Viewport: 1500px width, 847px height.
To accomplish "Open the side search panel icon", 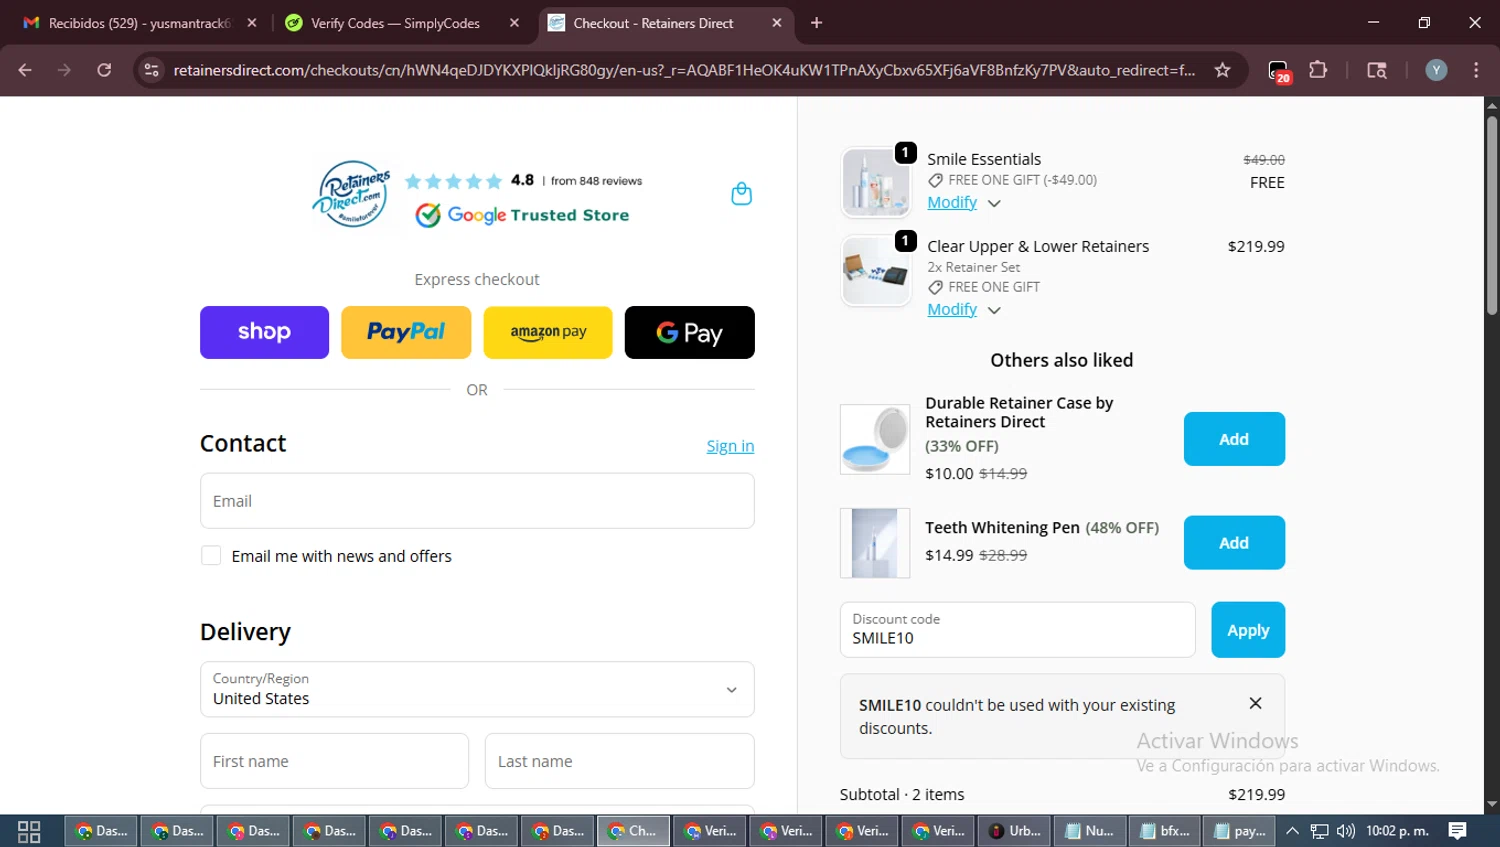I will (x=1377, y=70).
